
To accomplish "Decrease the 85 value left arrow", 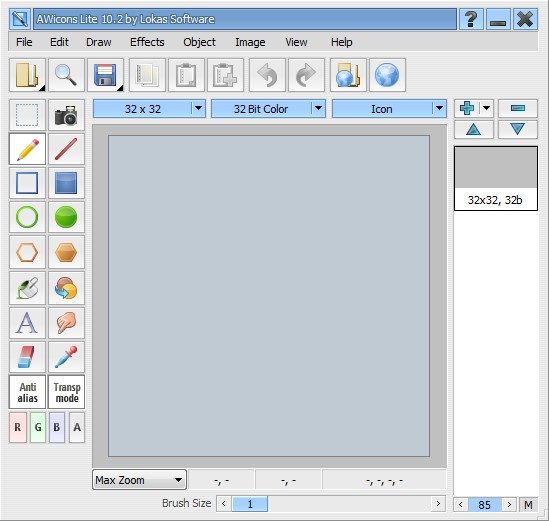I will click(461, 505).
